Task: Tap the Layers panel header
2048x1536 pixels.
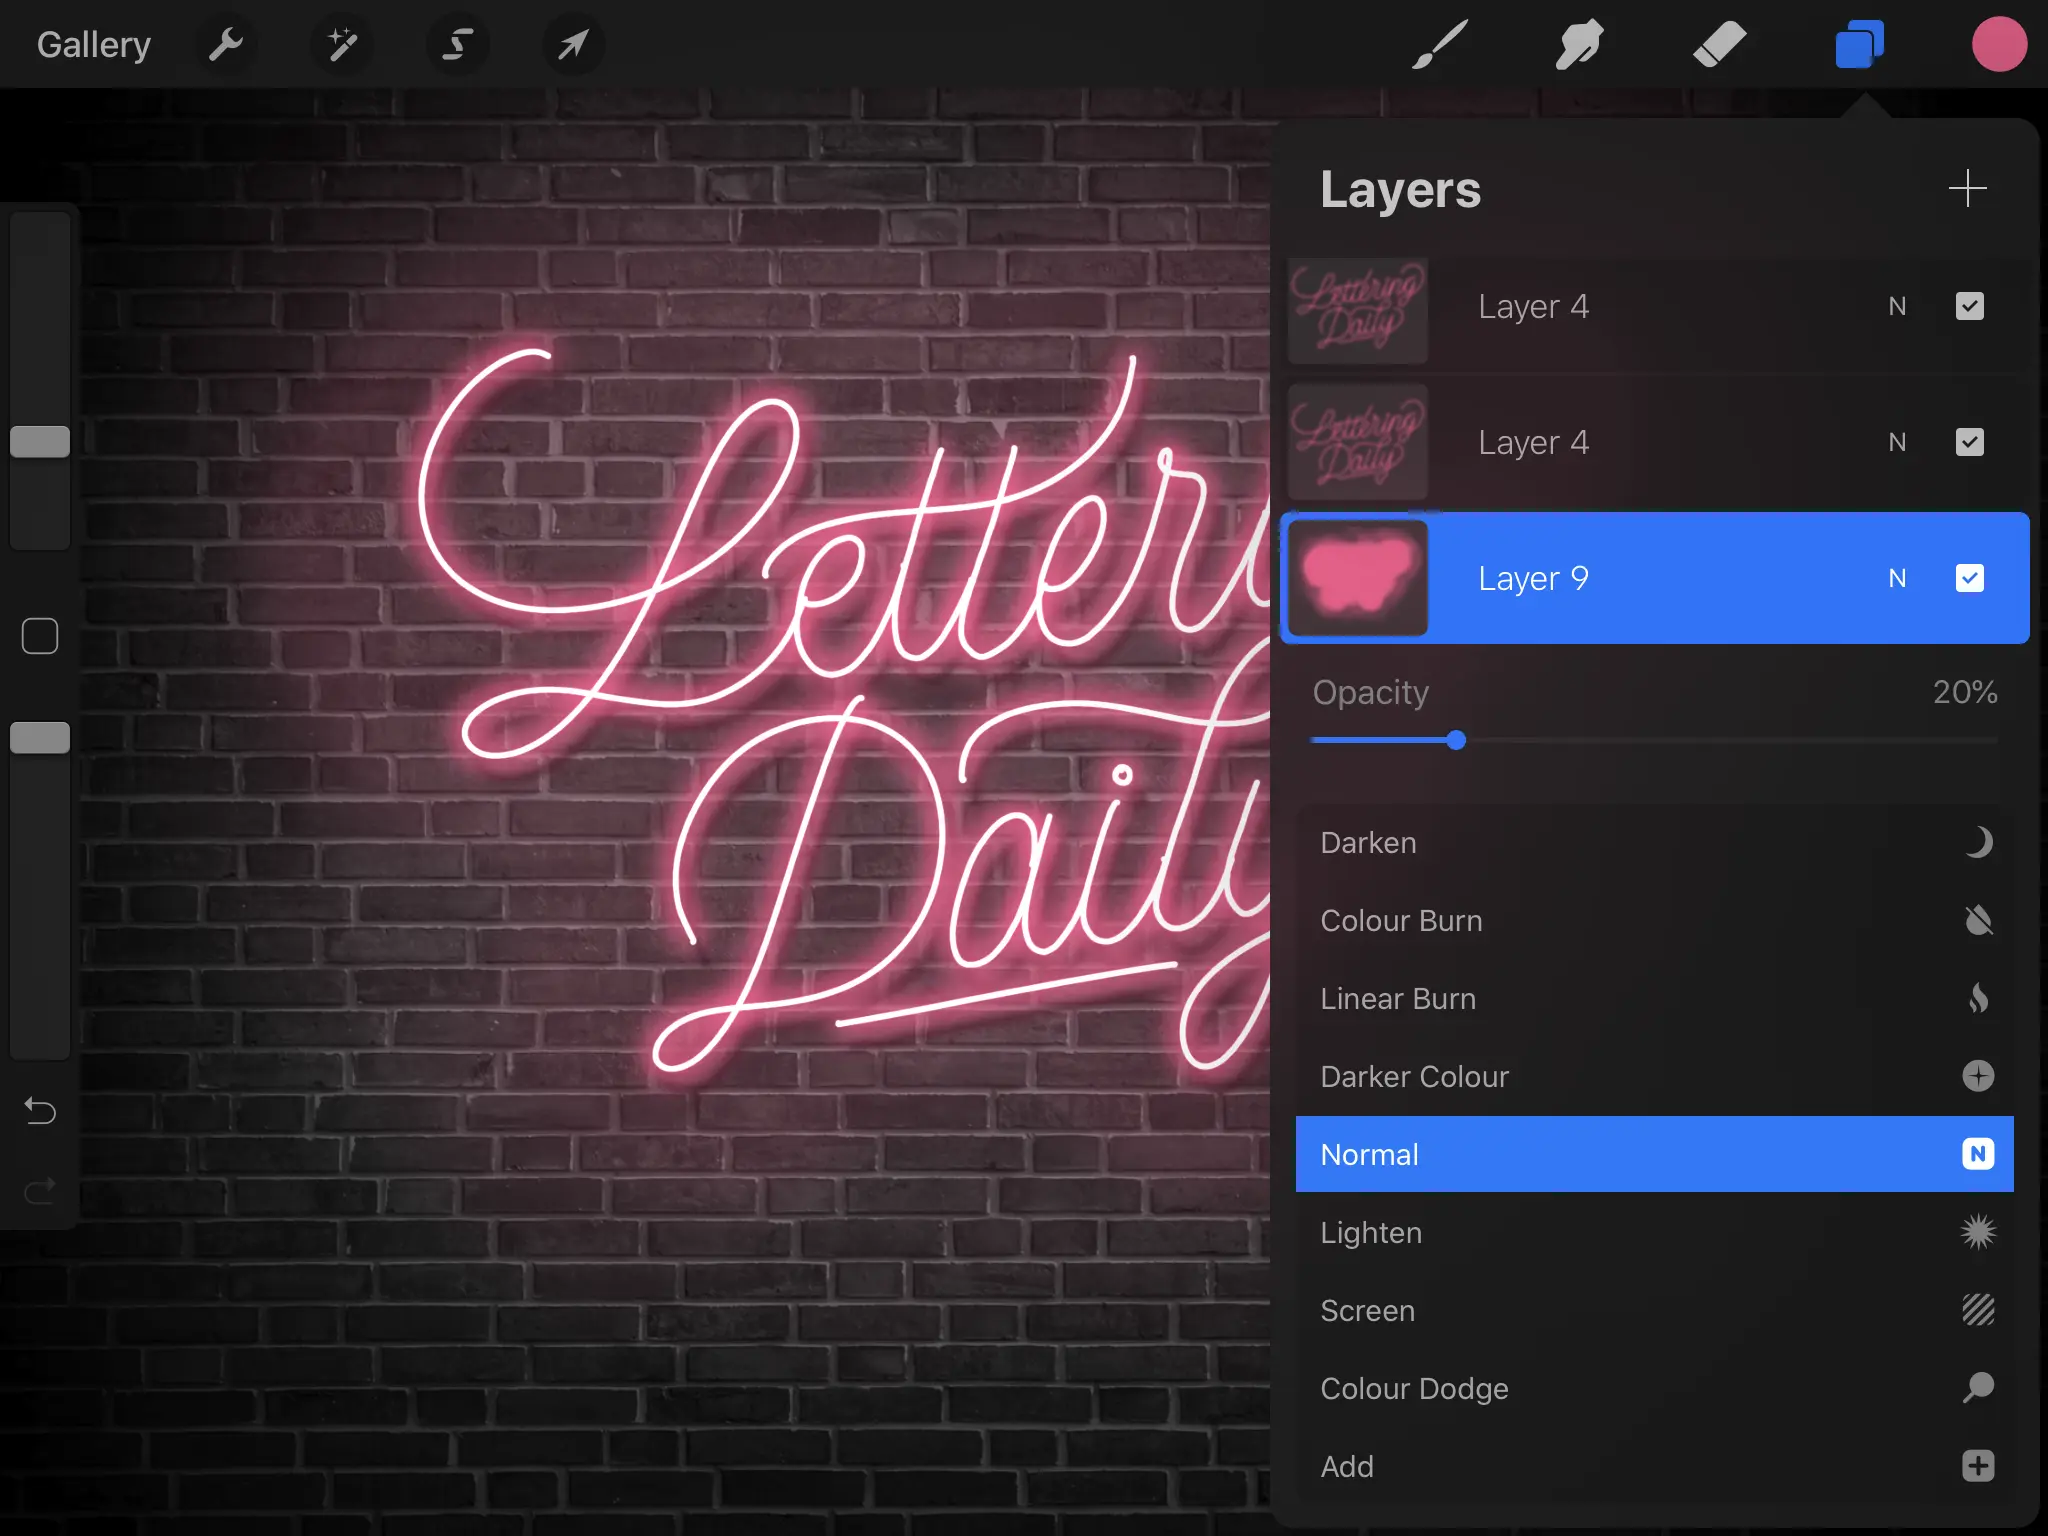Action: [1400, 189]
